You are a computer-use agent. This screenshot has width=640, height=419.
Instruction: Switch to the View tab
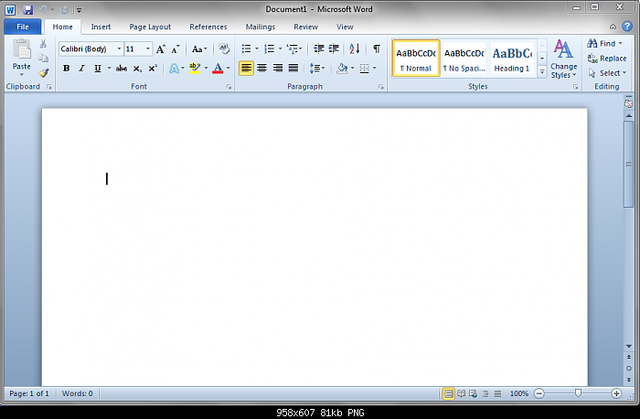345,27
